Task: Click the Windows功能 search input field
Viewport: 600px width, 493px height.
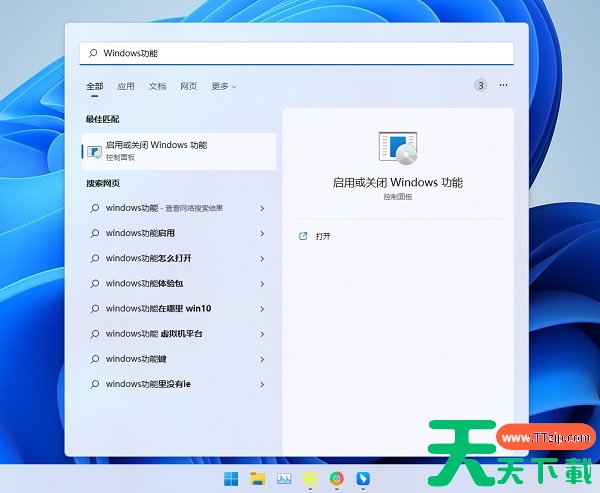Action: point(297,53)
